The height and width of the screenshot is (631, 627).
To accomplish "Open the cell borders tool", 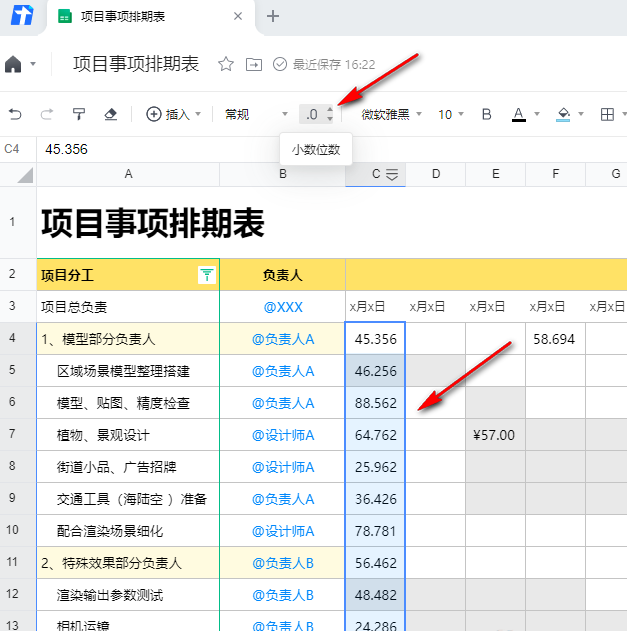I will click(608, 114).
